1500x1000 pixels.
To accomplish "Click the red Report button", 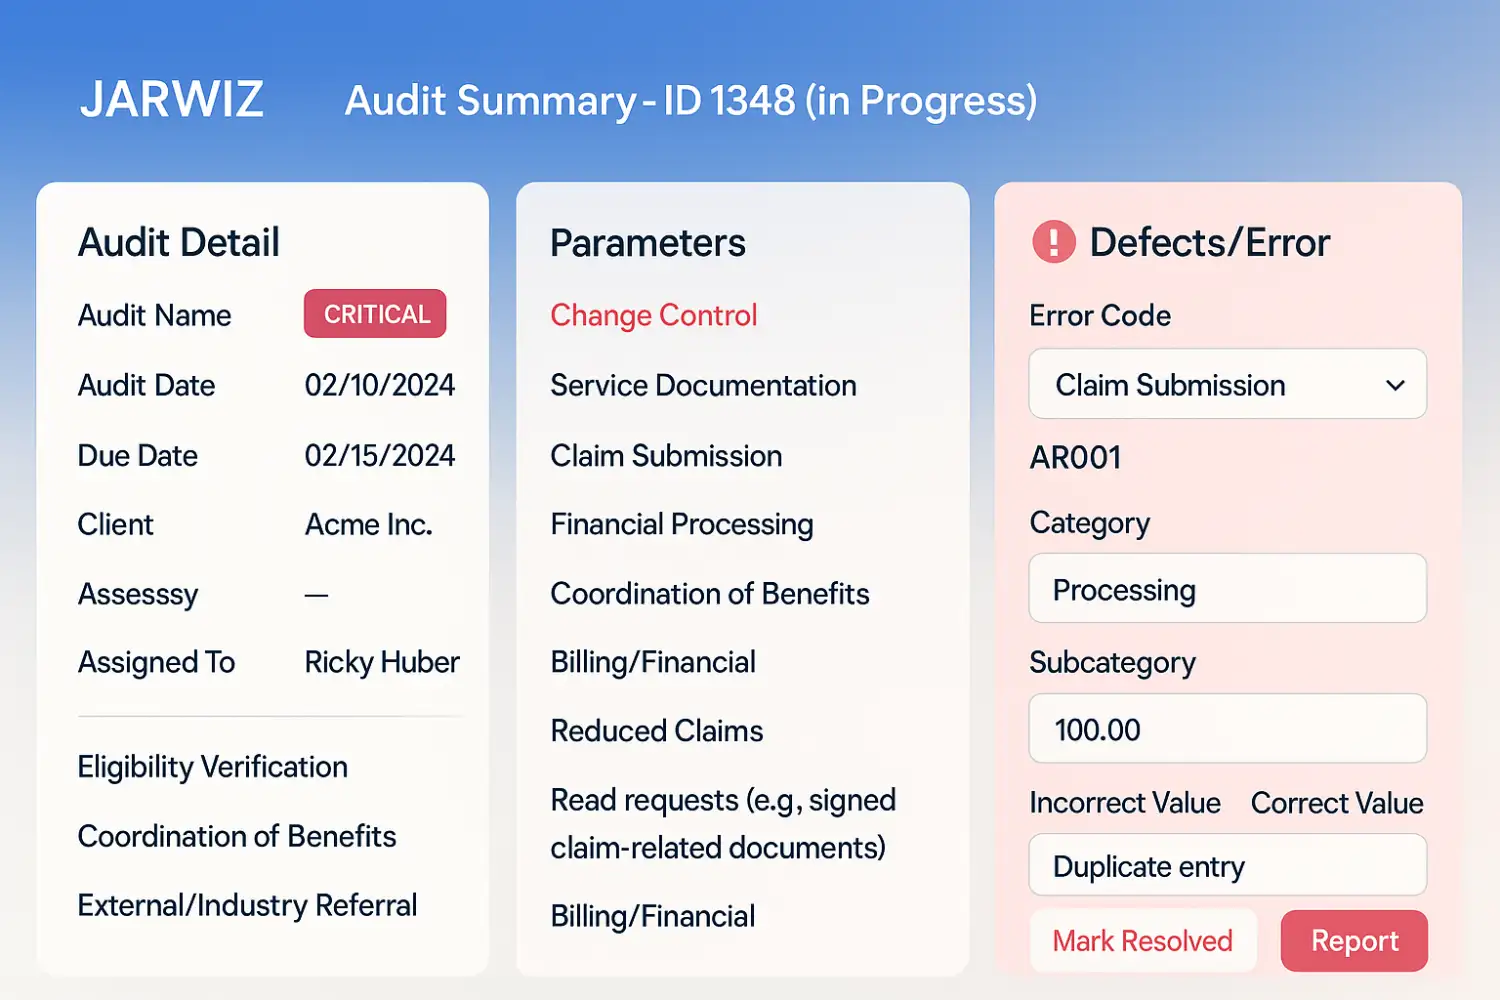I will [x=1355, y=941].
